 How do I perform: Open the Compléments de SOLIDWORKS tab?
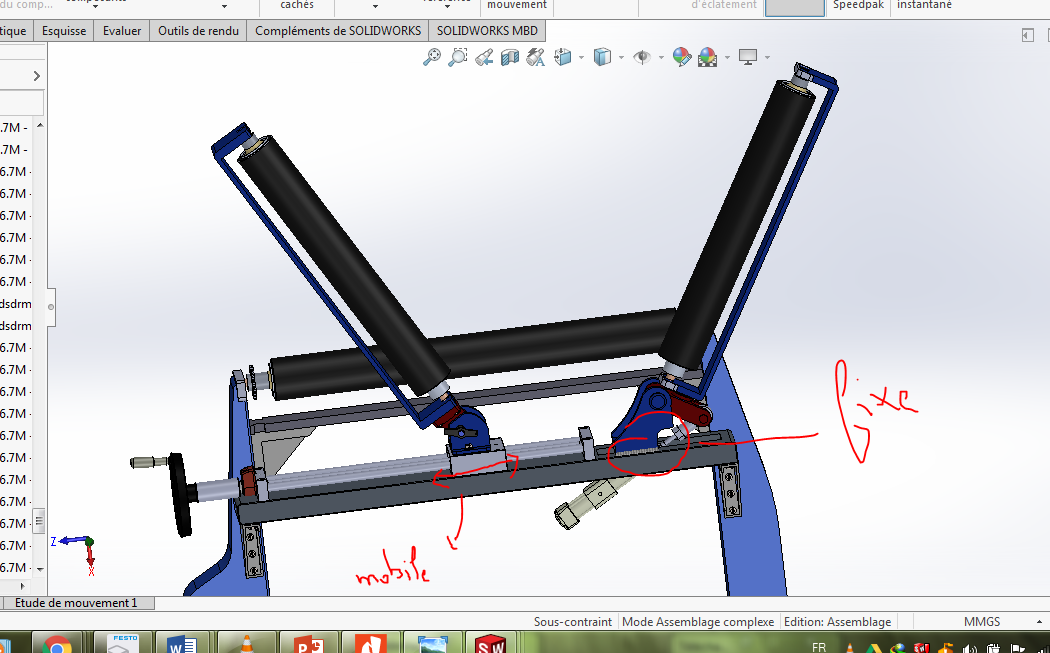[338, 31]
